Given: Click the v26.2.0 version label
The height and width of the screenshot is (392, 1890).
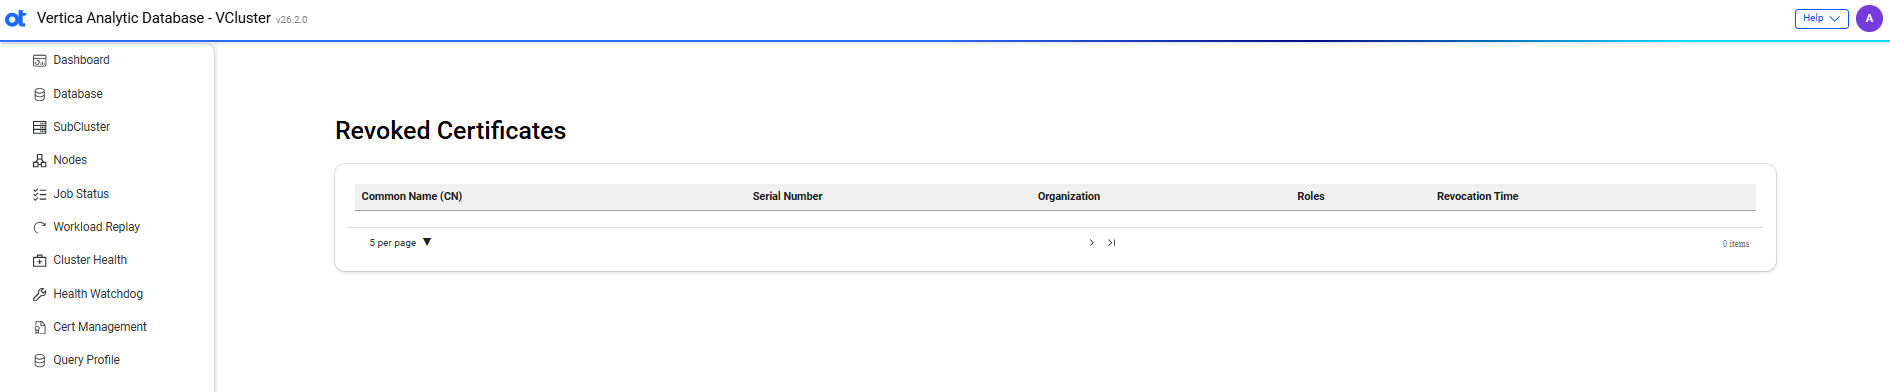Looking at the screenshot, I should [292, 20].
